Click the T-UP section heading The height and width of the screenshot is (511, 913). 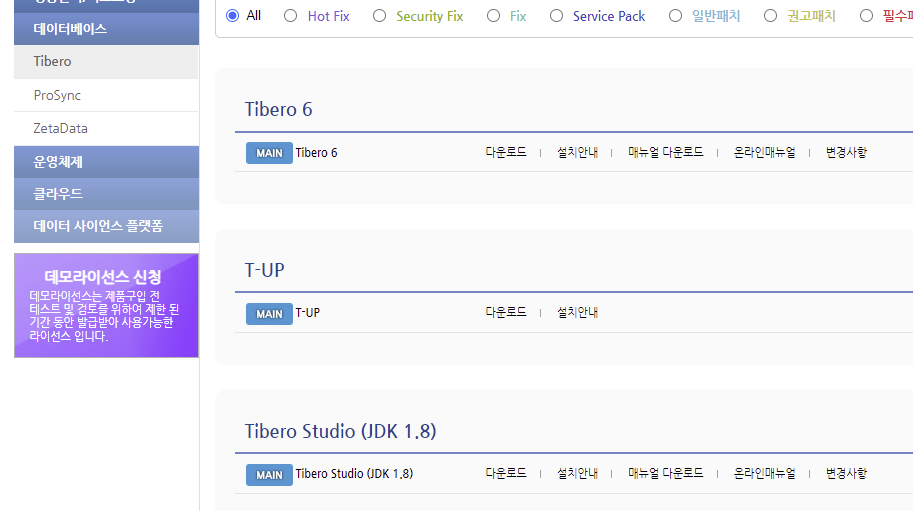point(264,271)
